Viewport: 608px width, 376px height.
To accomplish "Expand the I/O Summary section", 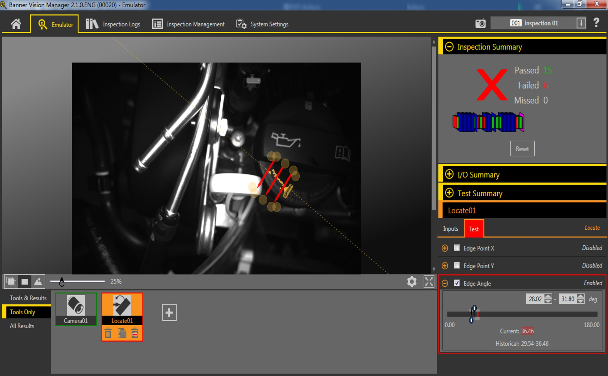I will tap(449, 174).
